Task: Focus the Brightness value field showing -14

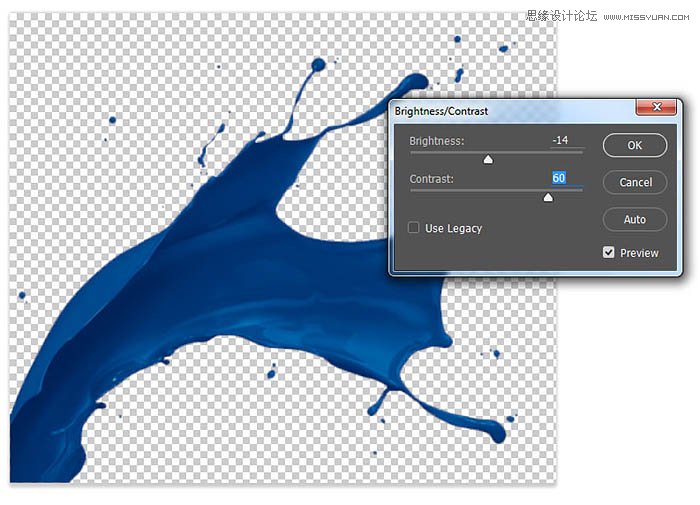Action: 561,141
